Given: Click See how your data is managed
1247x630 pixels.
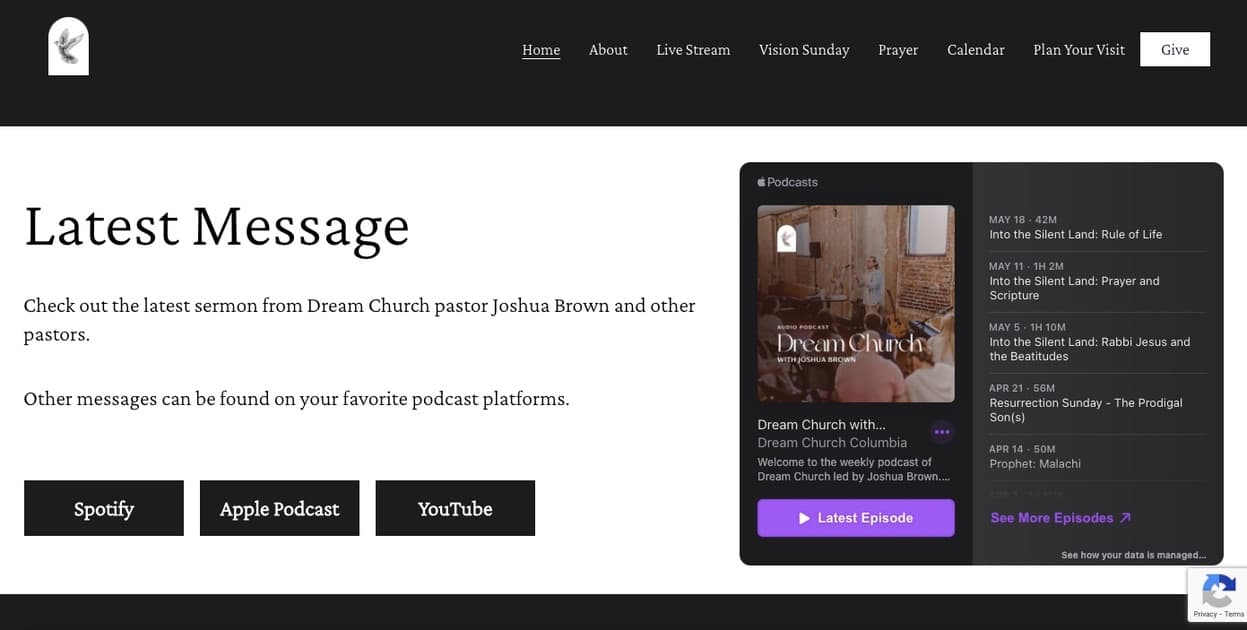Looking at the screenshot, I should point(1133,555).
